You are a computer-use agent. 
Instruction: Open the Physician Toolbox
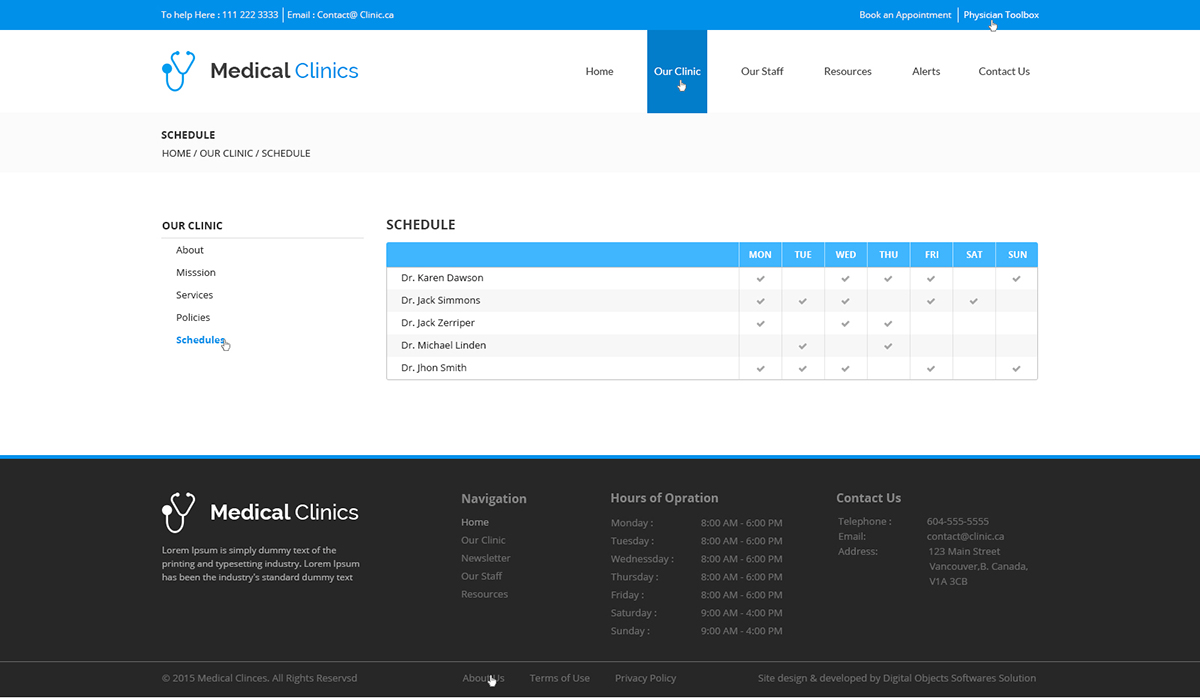1000,14
